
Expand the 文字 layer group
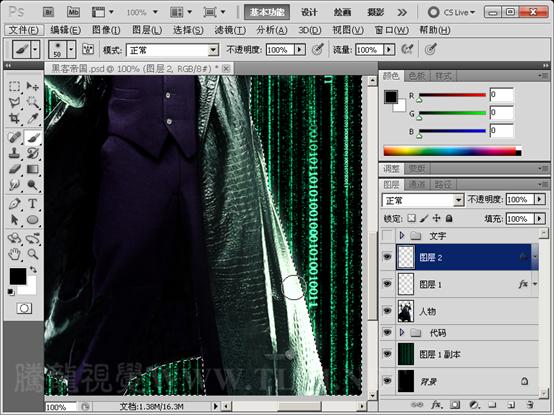[x=402, y=235]
